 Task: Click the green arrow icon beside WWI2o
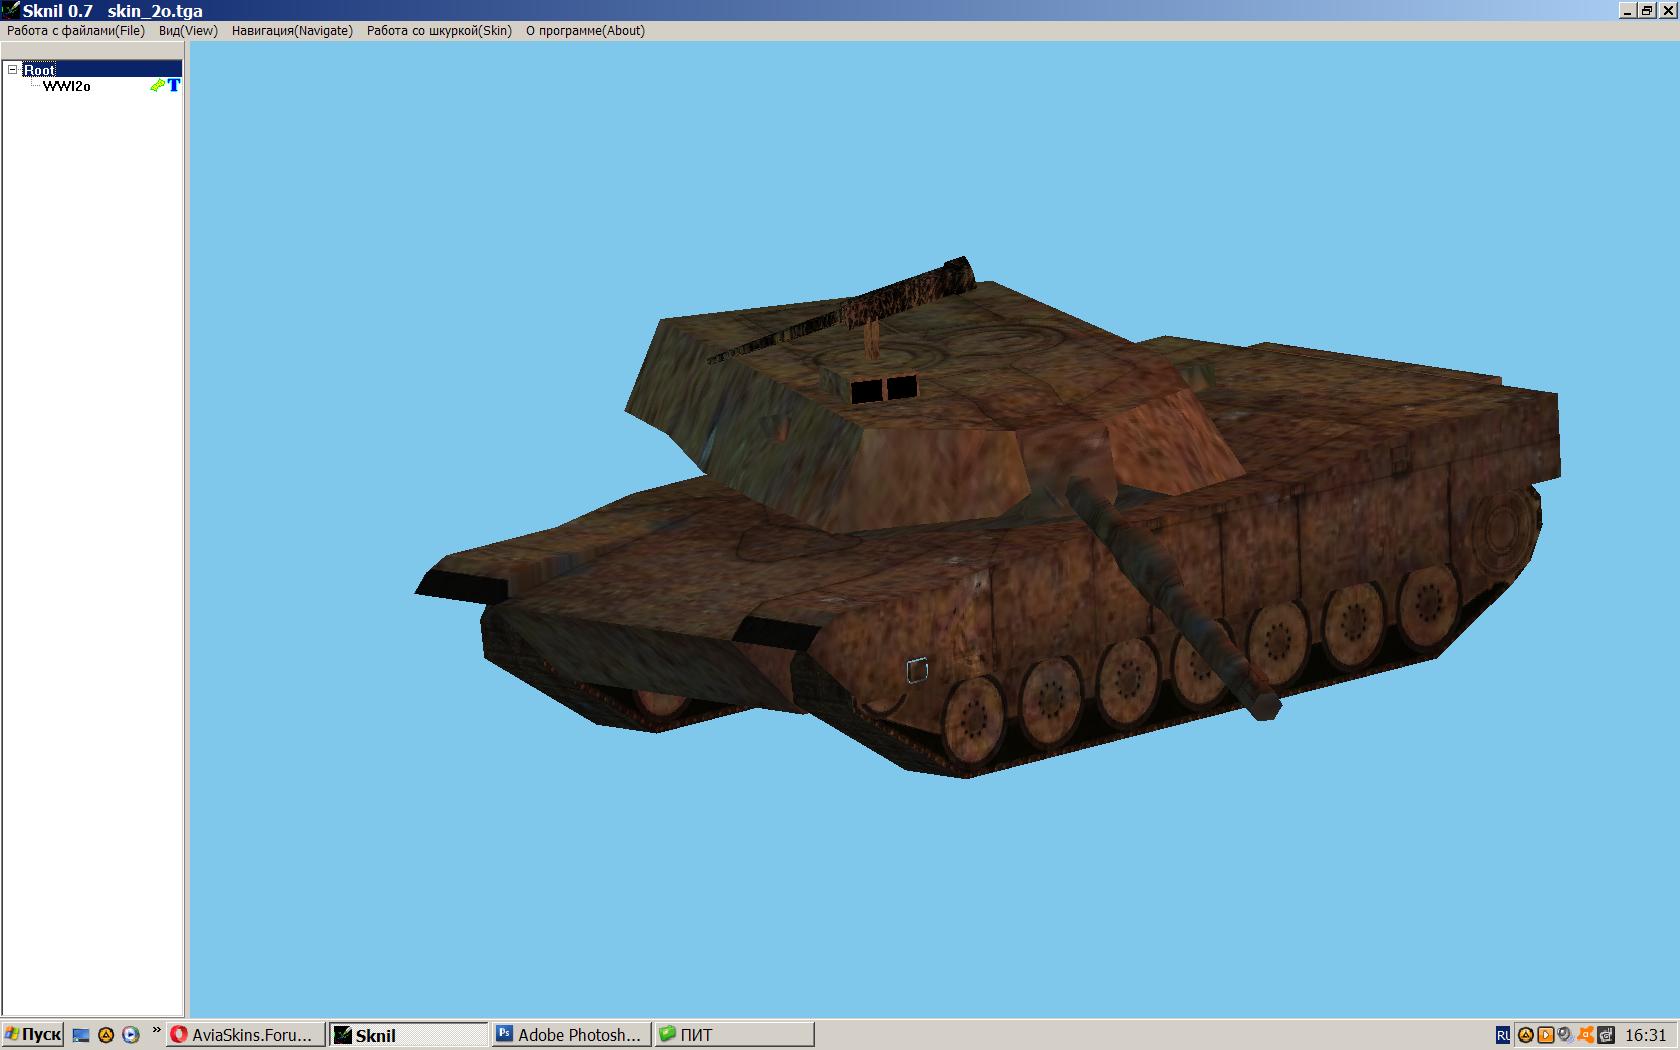tap(157, 86)
